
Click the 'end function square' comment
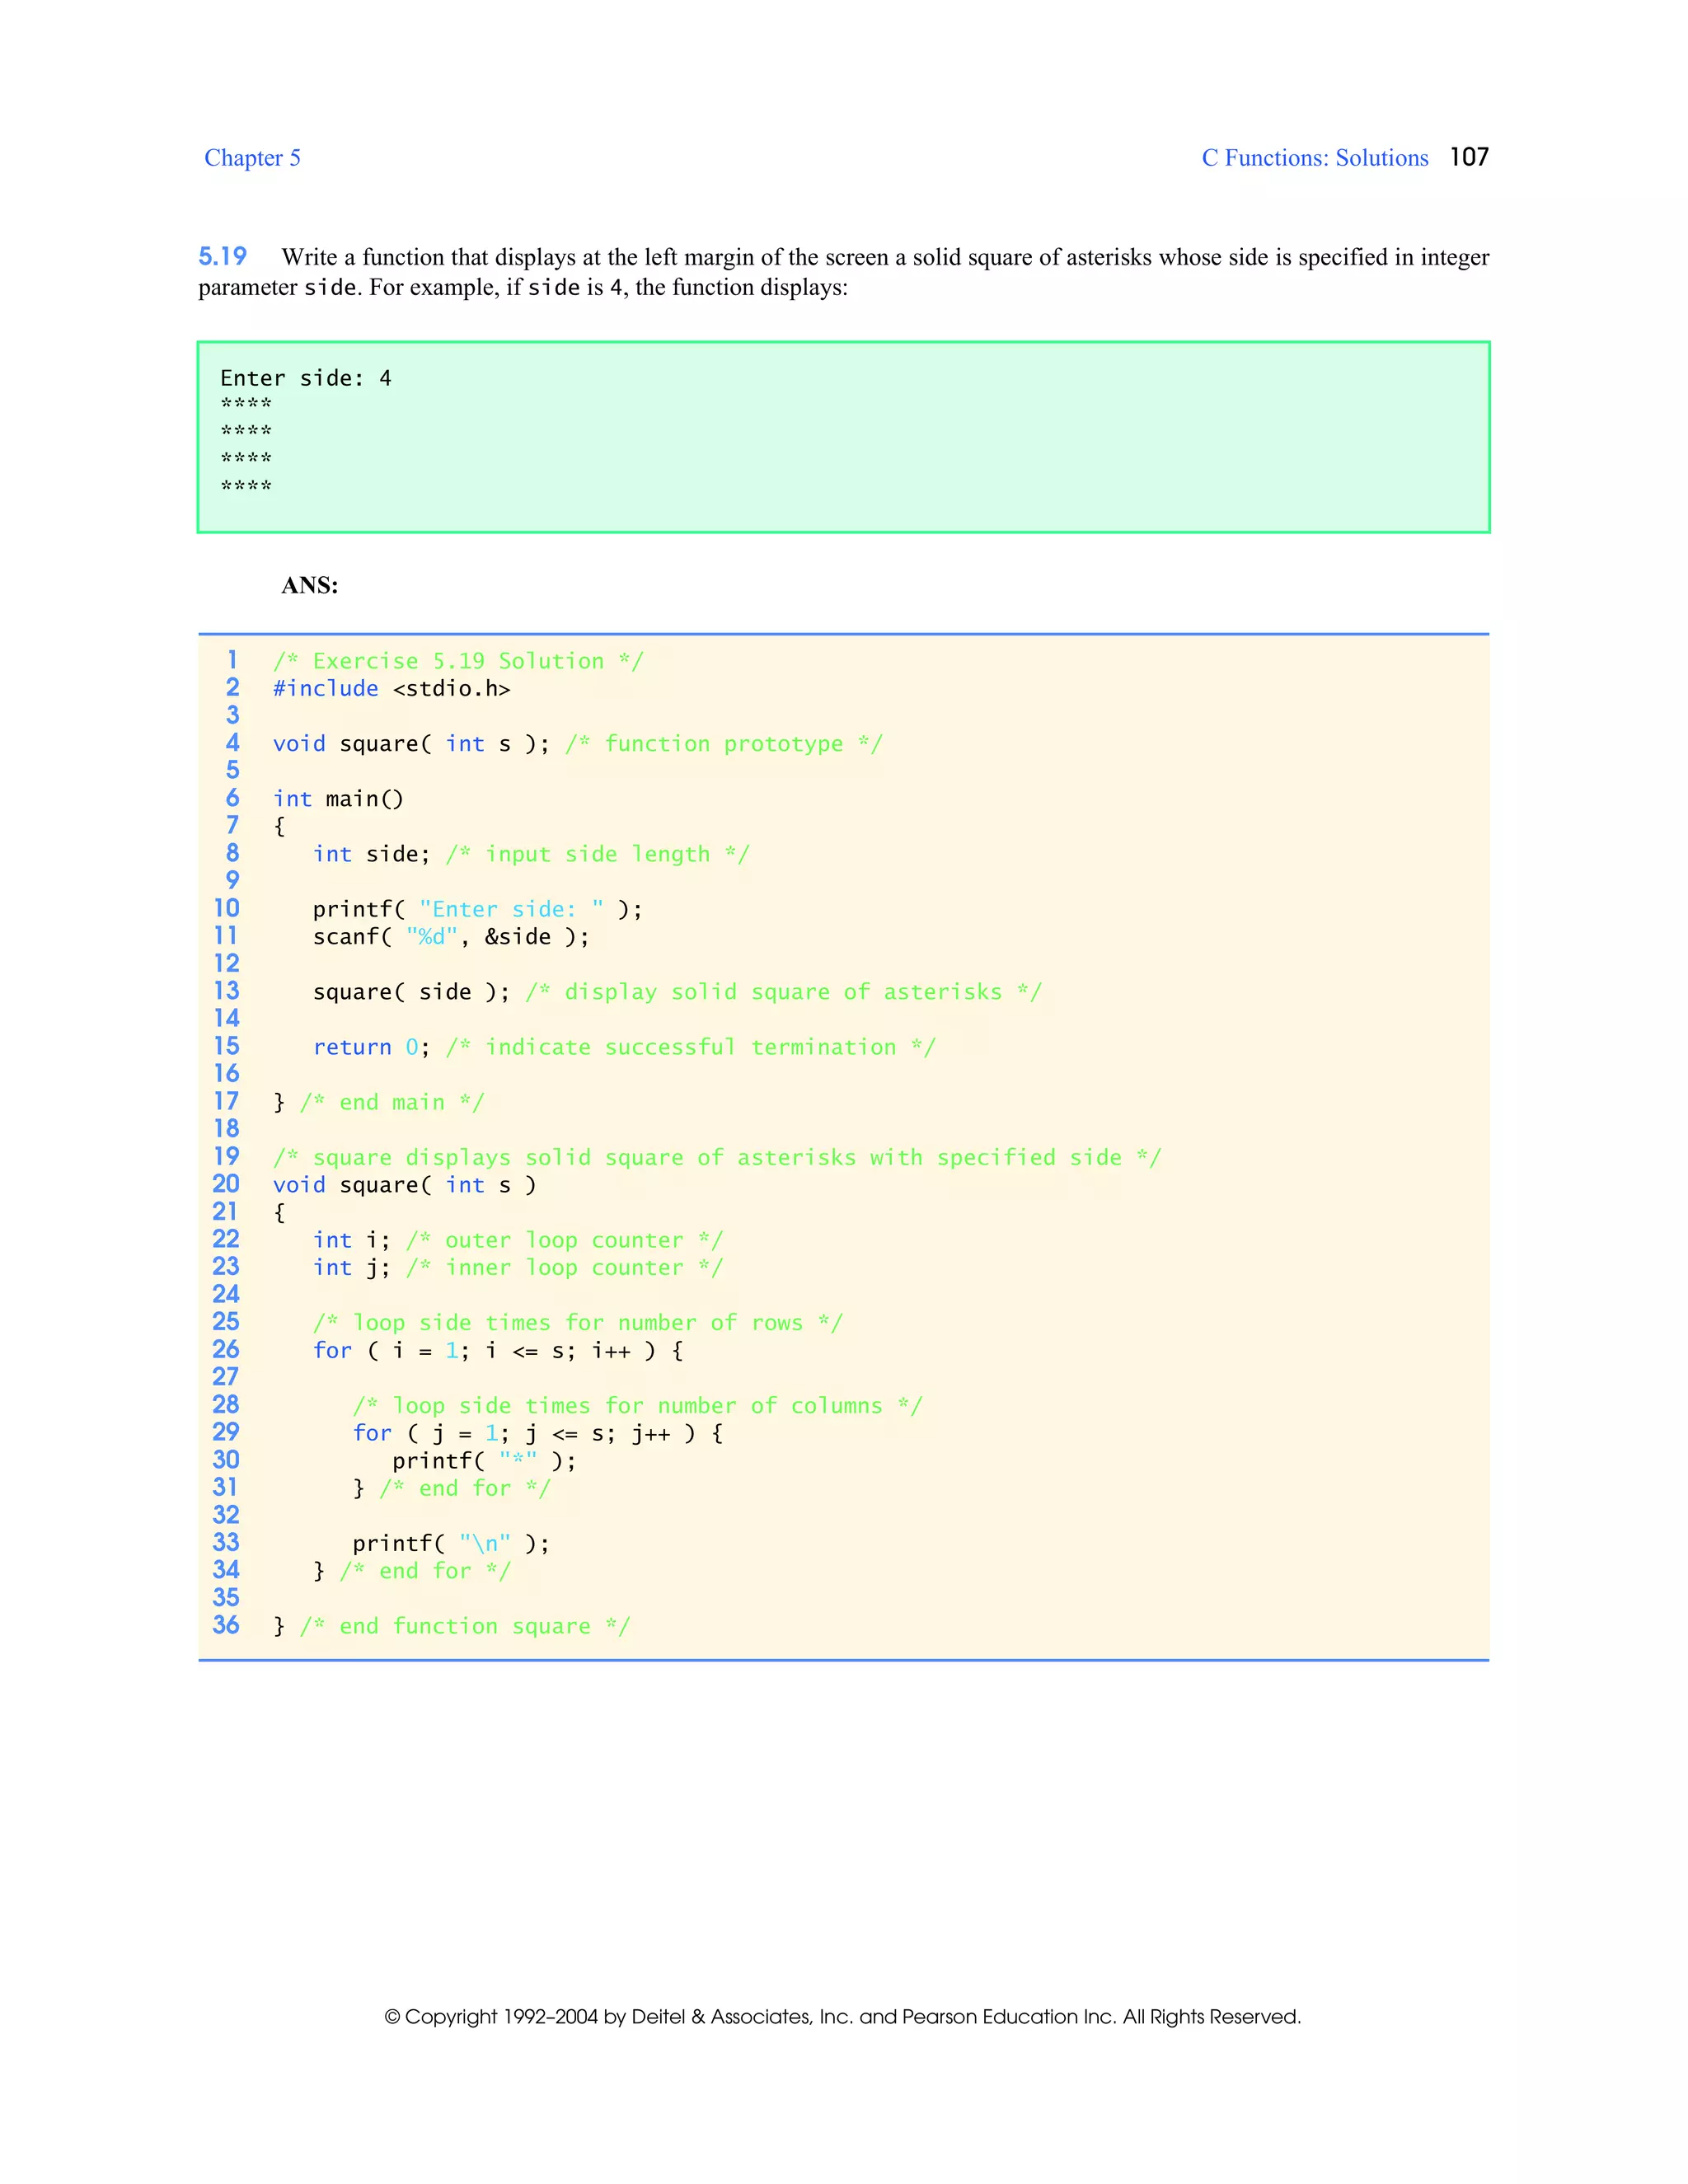click(465, 1626)
